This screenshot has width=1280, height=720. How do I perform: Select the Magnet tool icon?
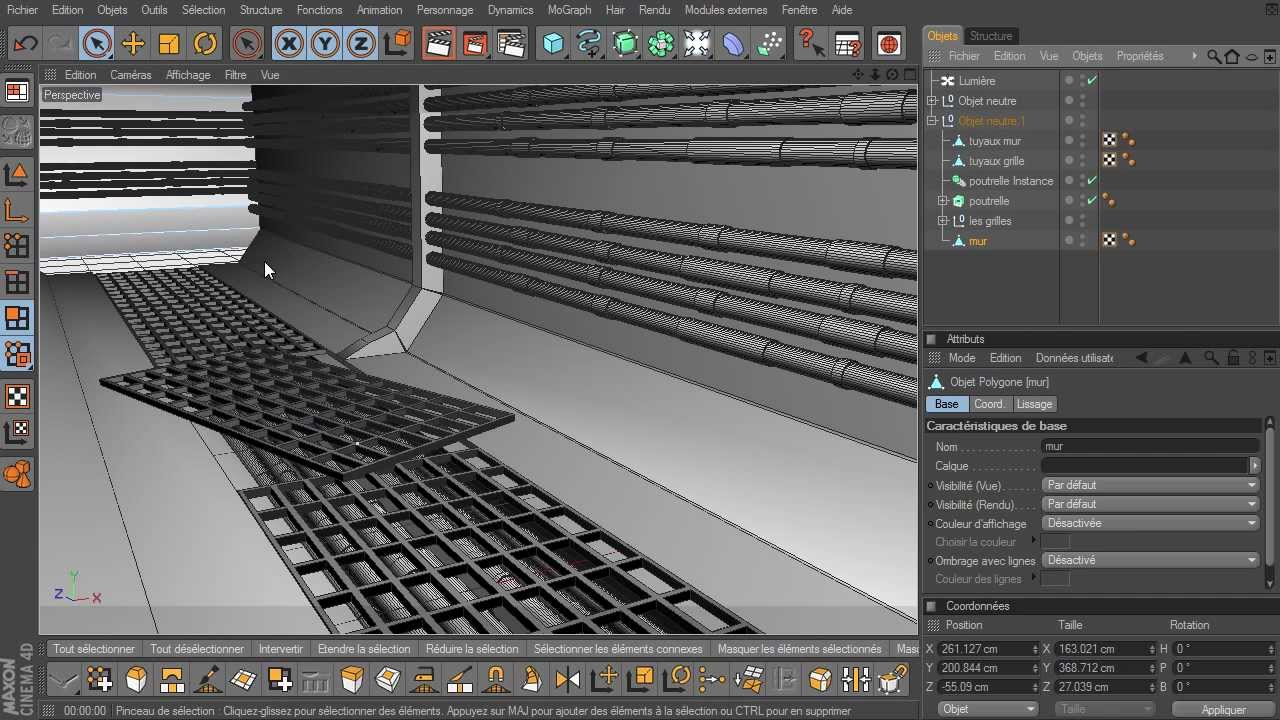[495, 681]
